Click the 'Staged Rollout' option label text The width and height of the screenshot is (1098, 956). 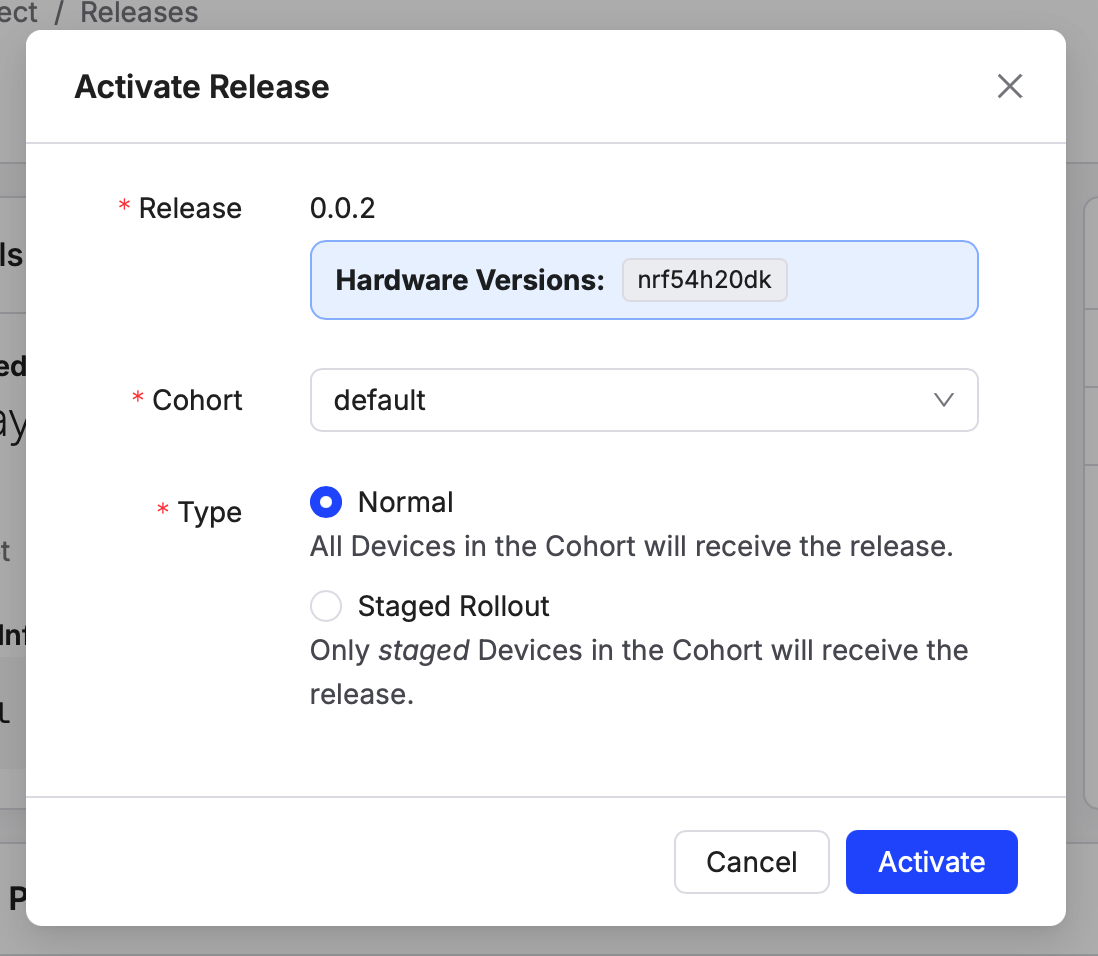point(453,606)
